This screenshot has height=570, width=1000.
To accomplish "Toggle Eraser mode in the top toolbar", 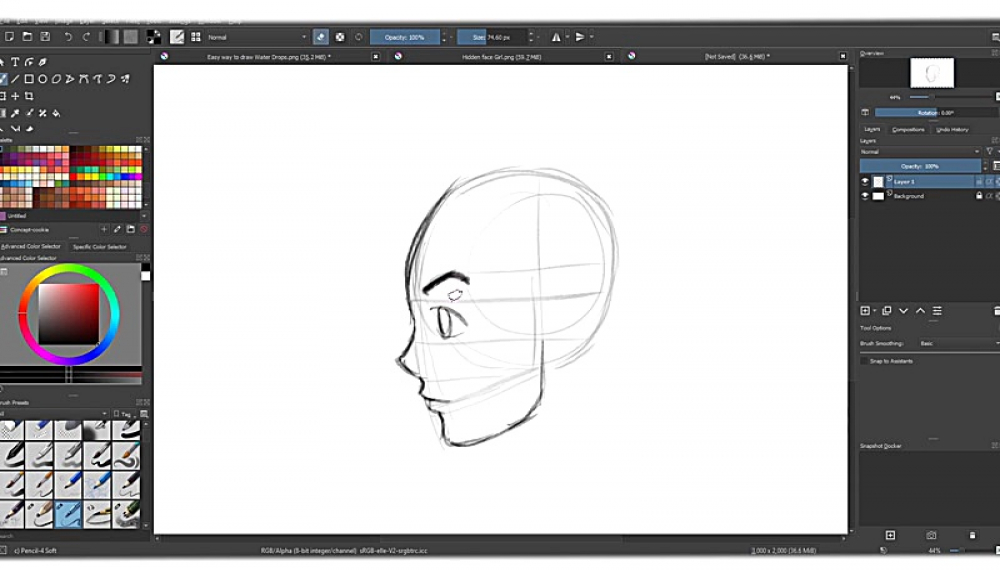I will click(x=321, y=37).
